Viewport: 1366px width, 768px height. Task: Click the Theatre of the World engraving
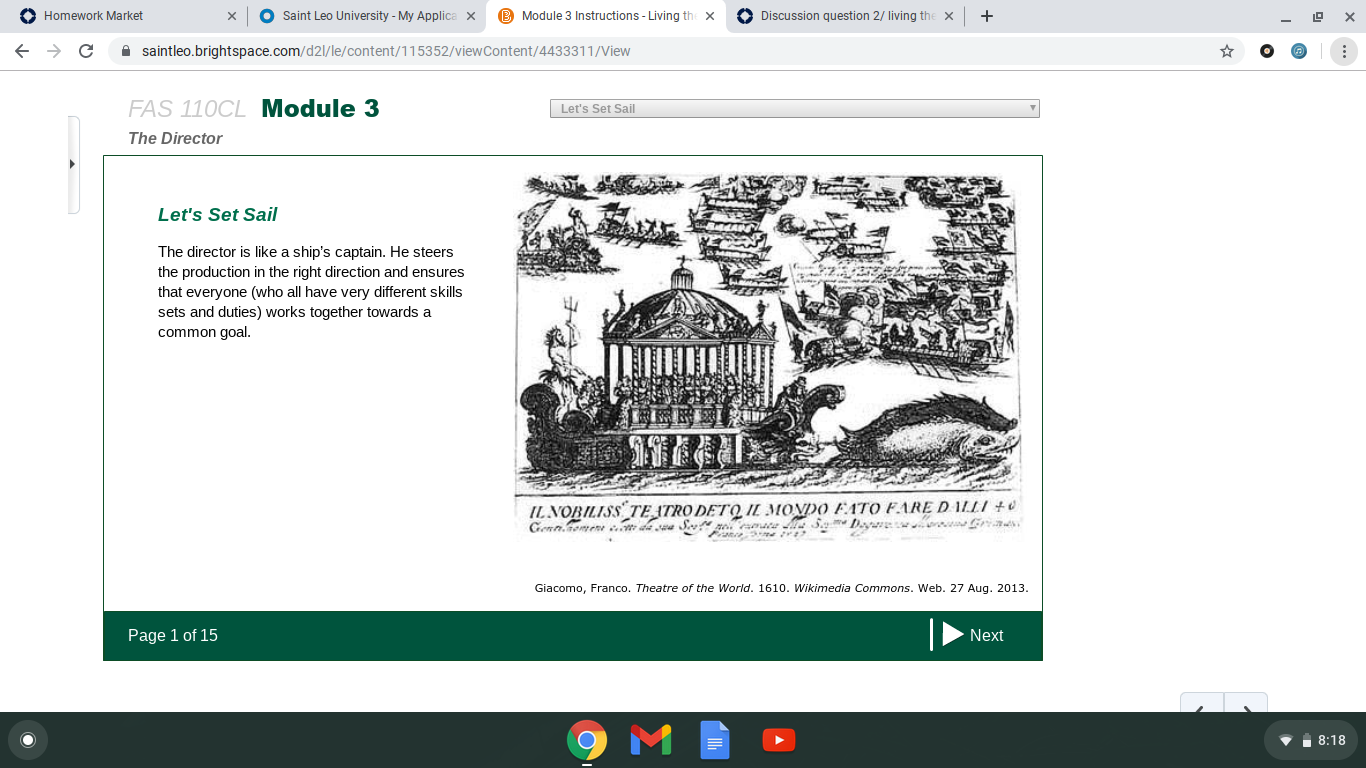pyautogui.click(x=768, y=357)
